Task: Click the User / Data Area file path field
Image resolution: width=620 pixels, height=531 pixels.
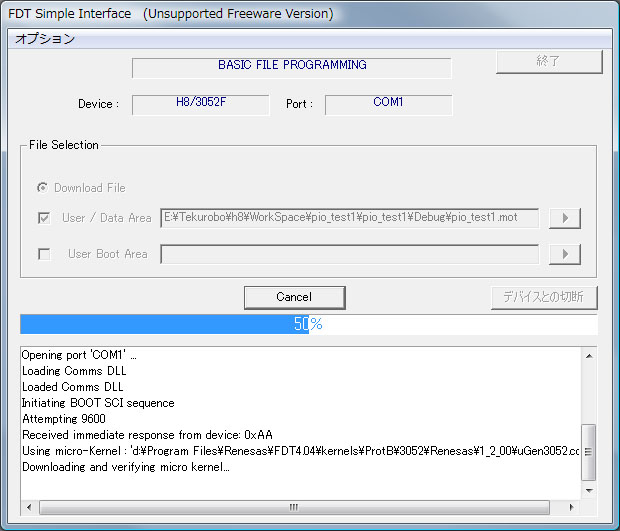Action: click(350, 218)
